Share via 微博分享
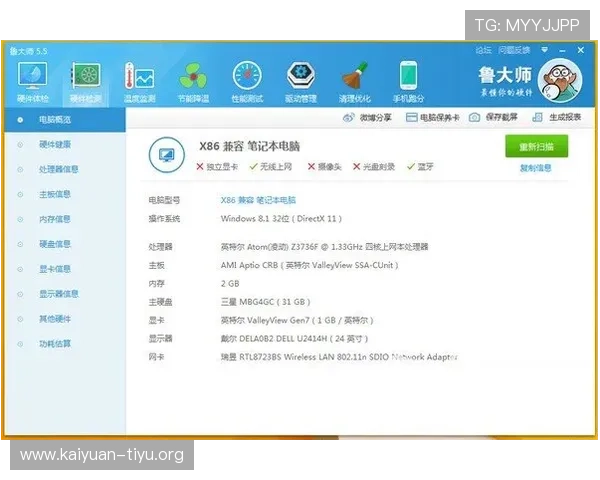This screenshot has height=480, width=600. pos(367,118)
